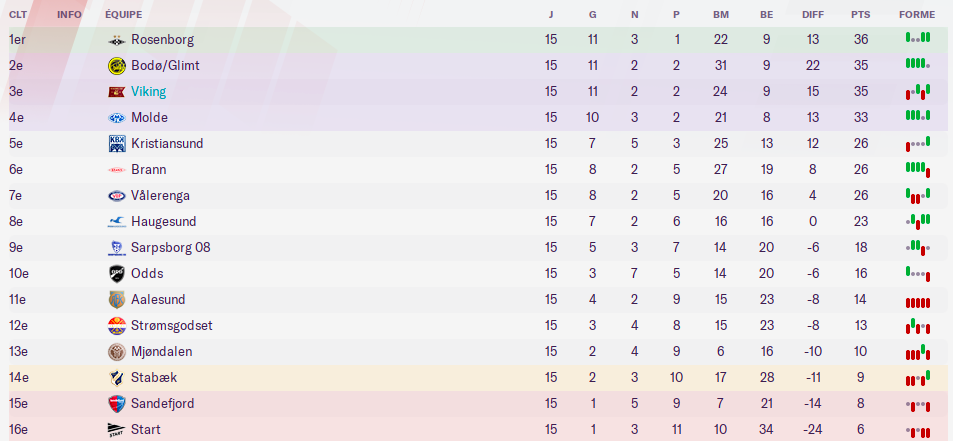Open the Brann team name link

[x=148, y=170]
